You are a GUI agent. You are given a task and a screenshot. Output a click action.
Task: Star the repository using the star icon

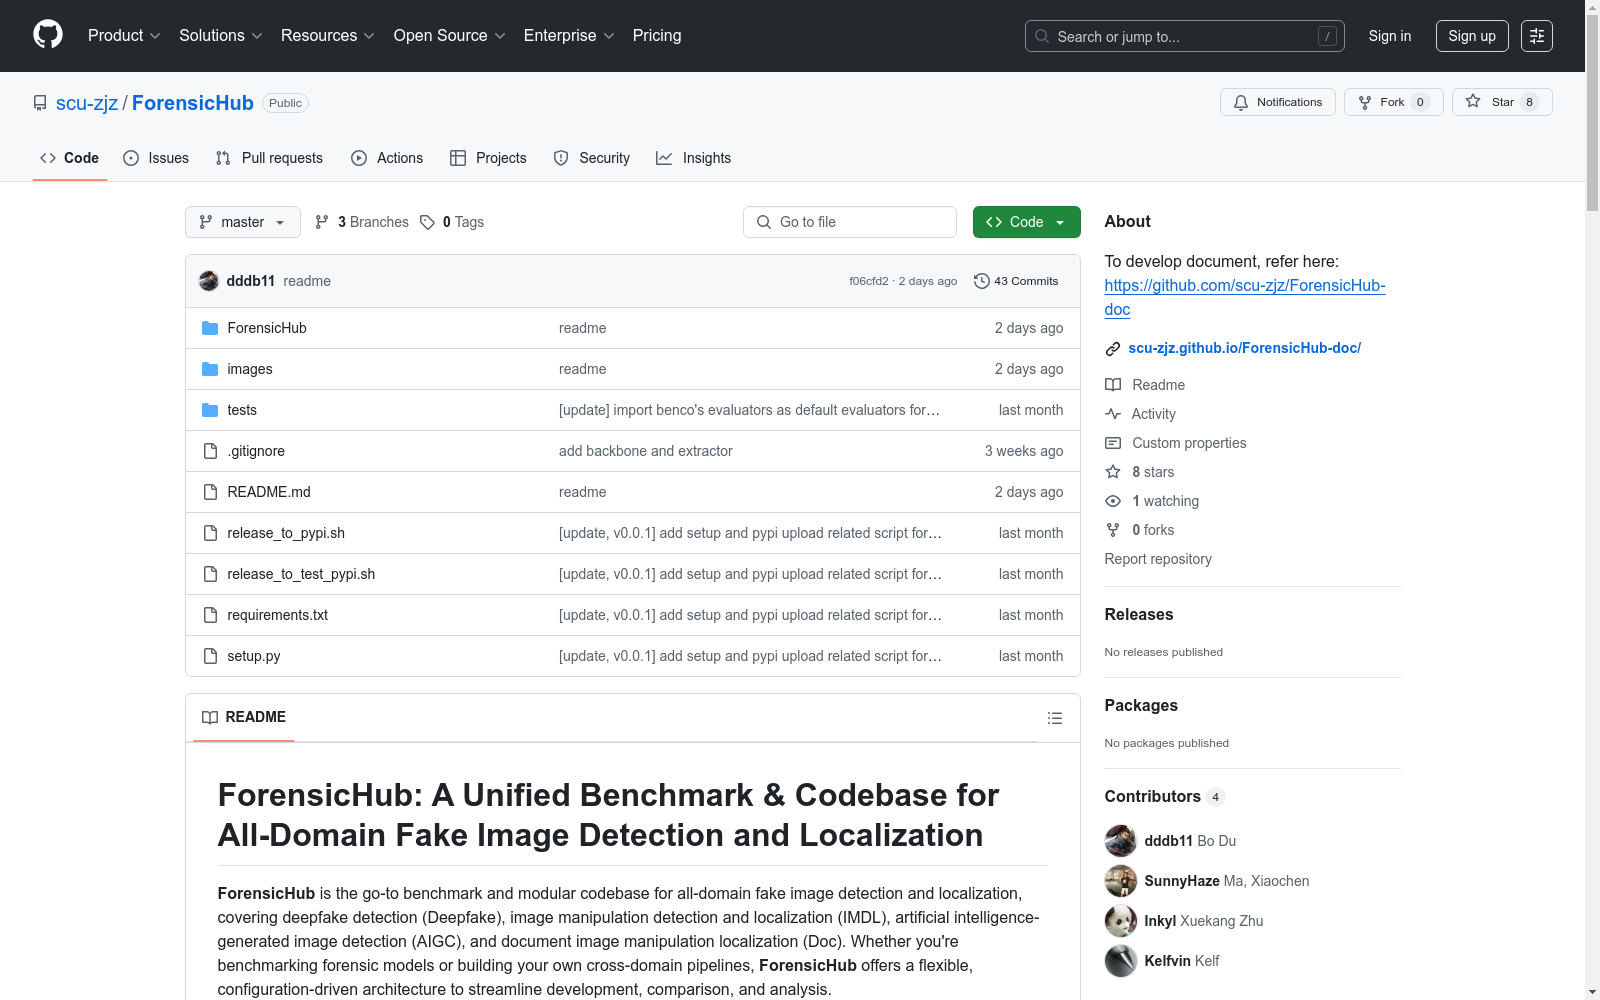pos(1473,102)
